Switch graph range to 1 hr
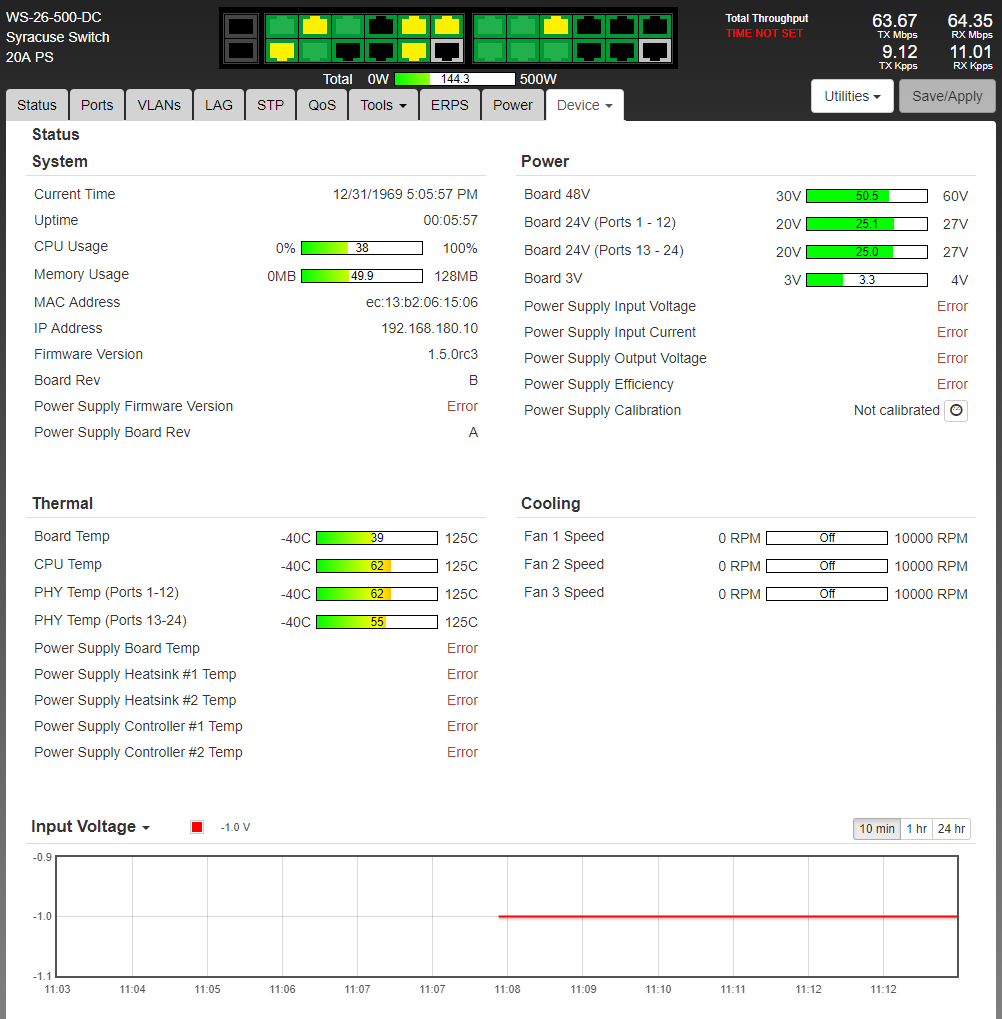The height and width of the screenshot is (1019, 1002). tap(916, 828)
